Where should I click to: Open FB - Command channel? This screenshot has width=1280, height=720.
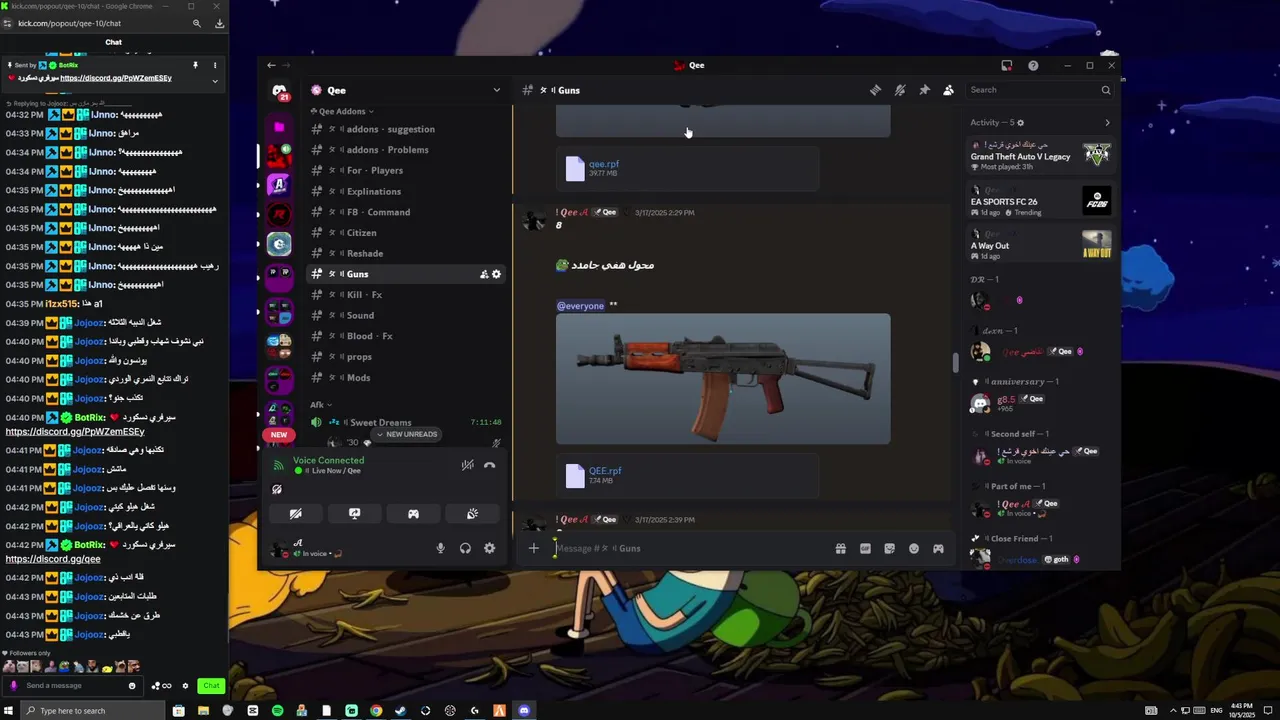click(x=405, y=212)
